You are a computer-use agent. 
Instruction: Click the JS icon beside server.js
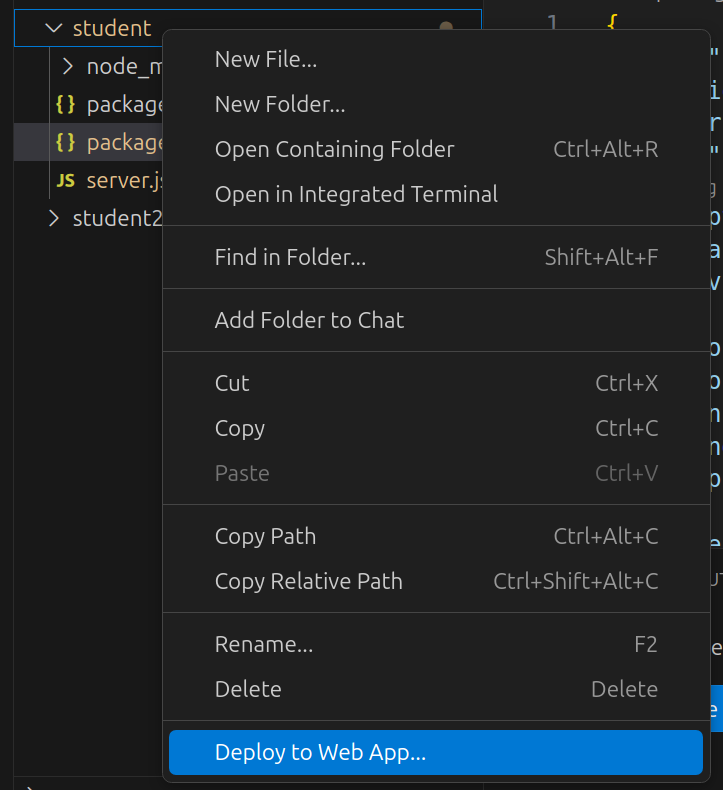point(66,181)
